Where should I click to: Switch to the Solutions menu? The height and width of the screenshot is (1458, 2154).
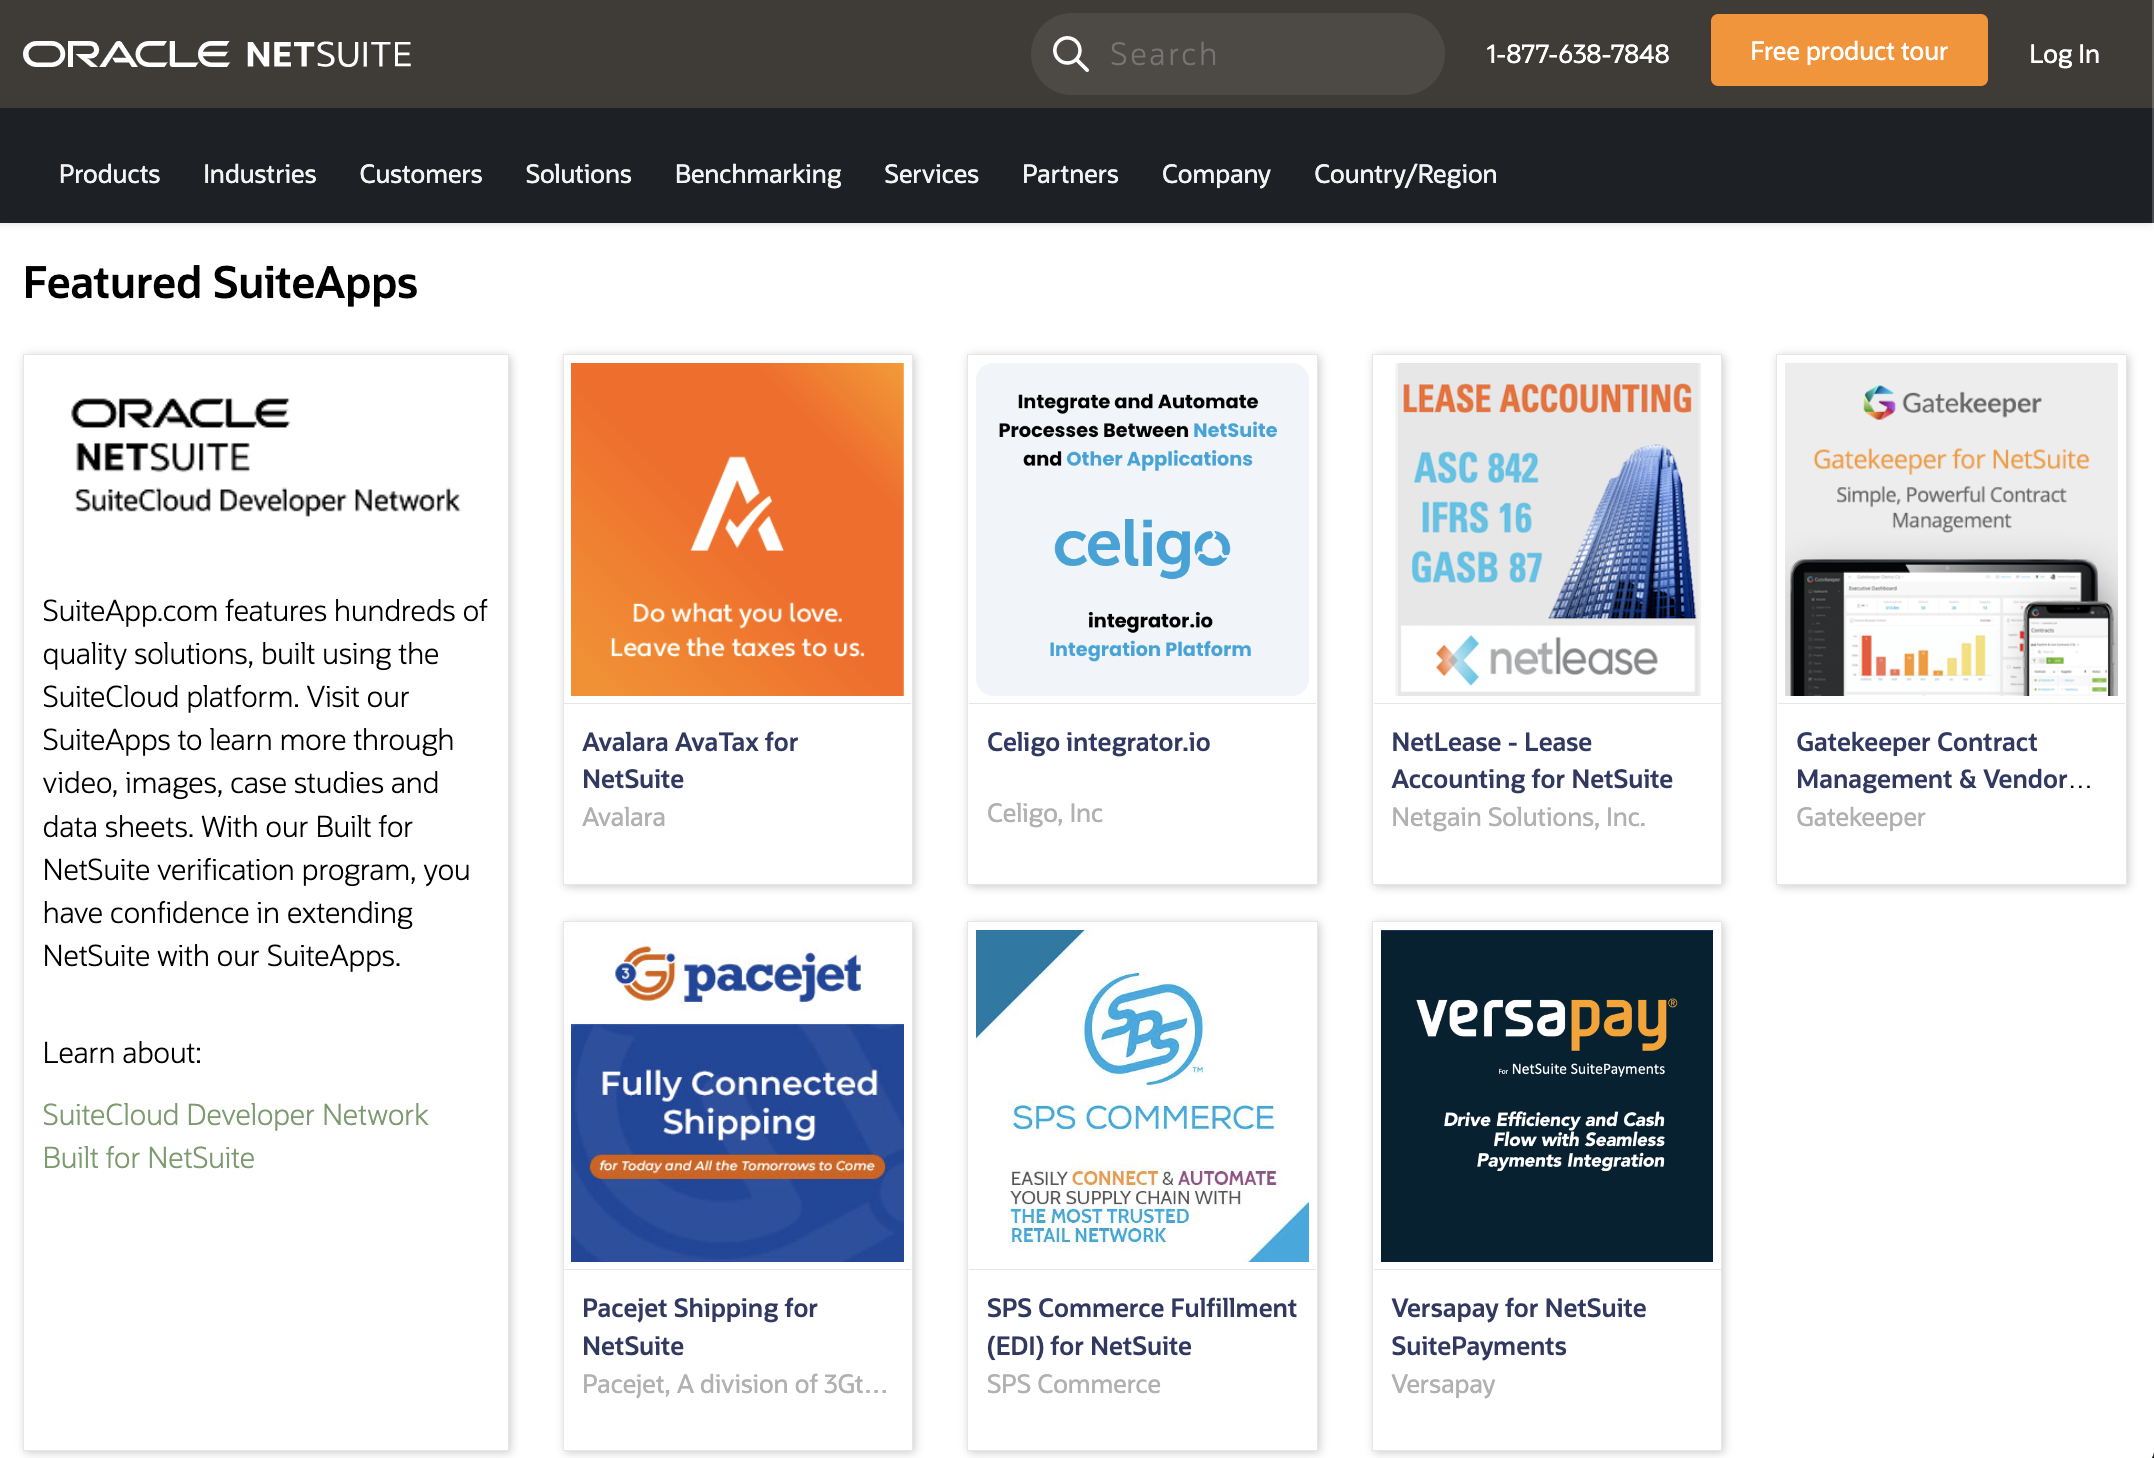[x=578, y=173]
